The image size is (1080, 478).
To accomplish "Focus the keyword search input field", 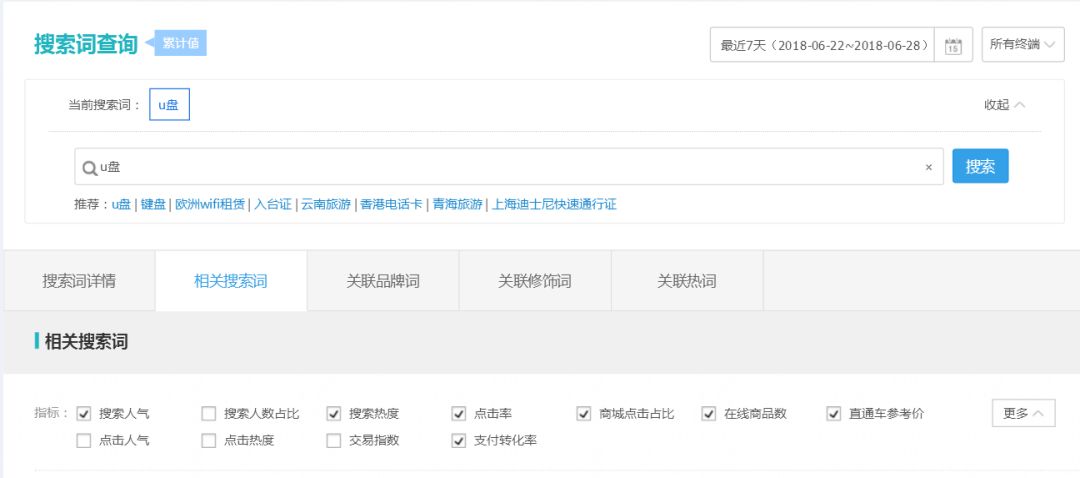I will [x=509, y=166].
